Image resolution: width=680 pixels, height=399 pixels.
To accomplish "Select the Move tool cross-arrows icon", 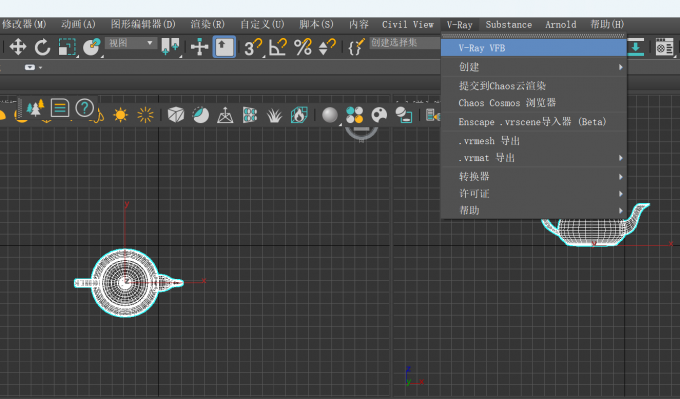I will pos(18,47).
